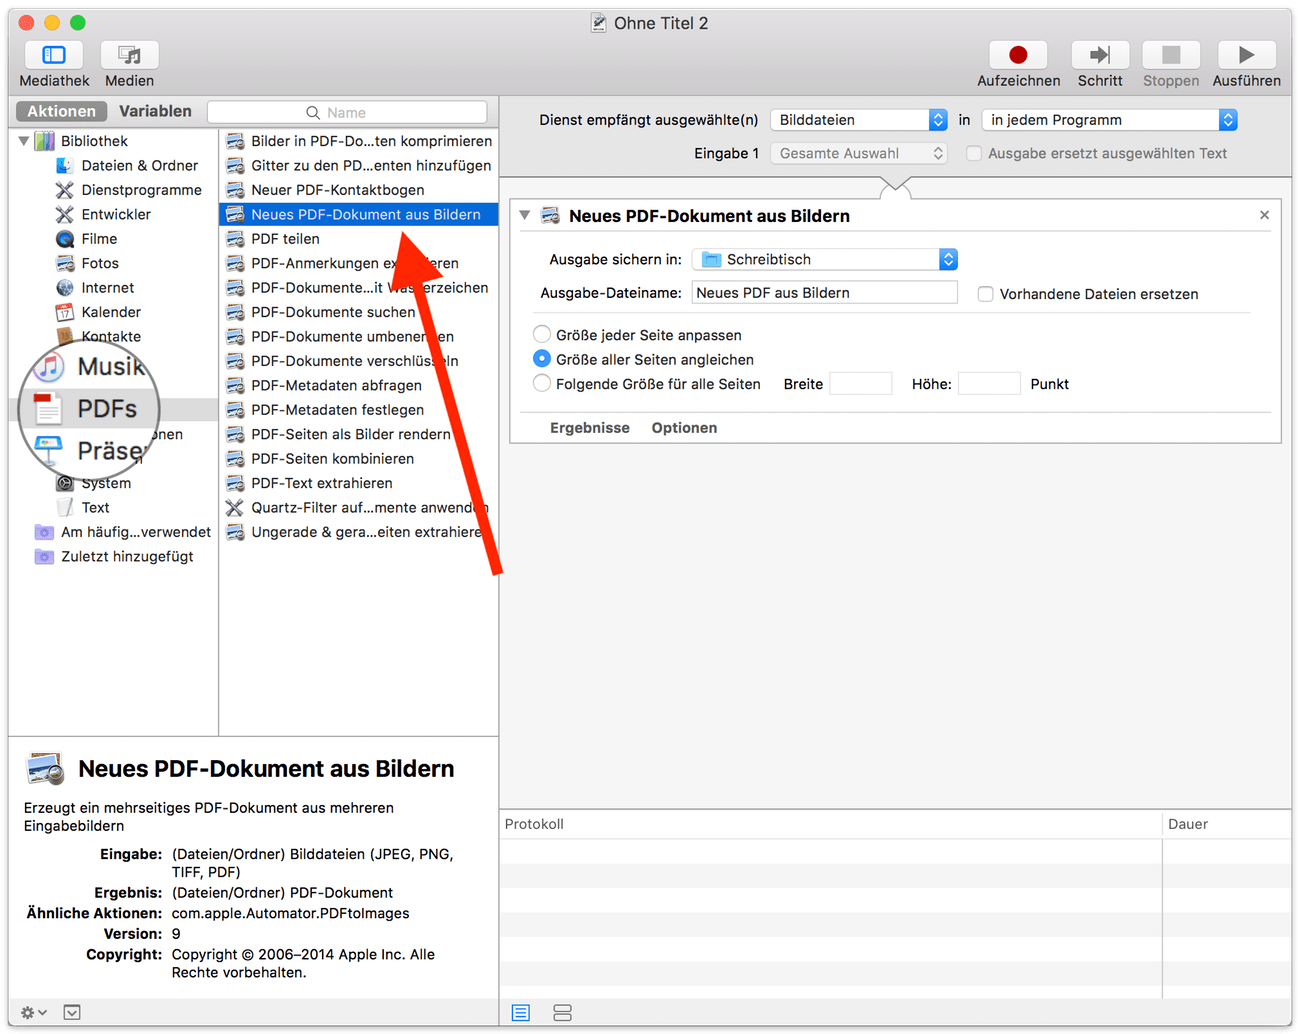Open the Schreibtisch save location dropdown
Viewport: 1300px width, 1034px height.
(825, 259)
